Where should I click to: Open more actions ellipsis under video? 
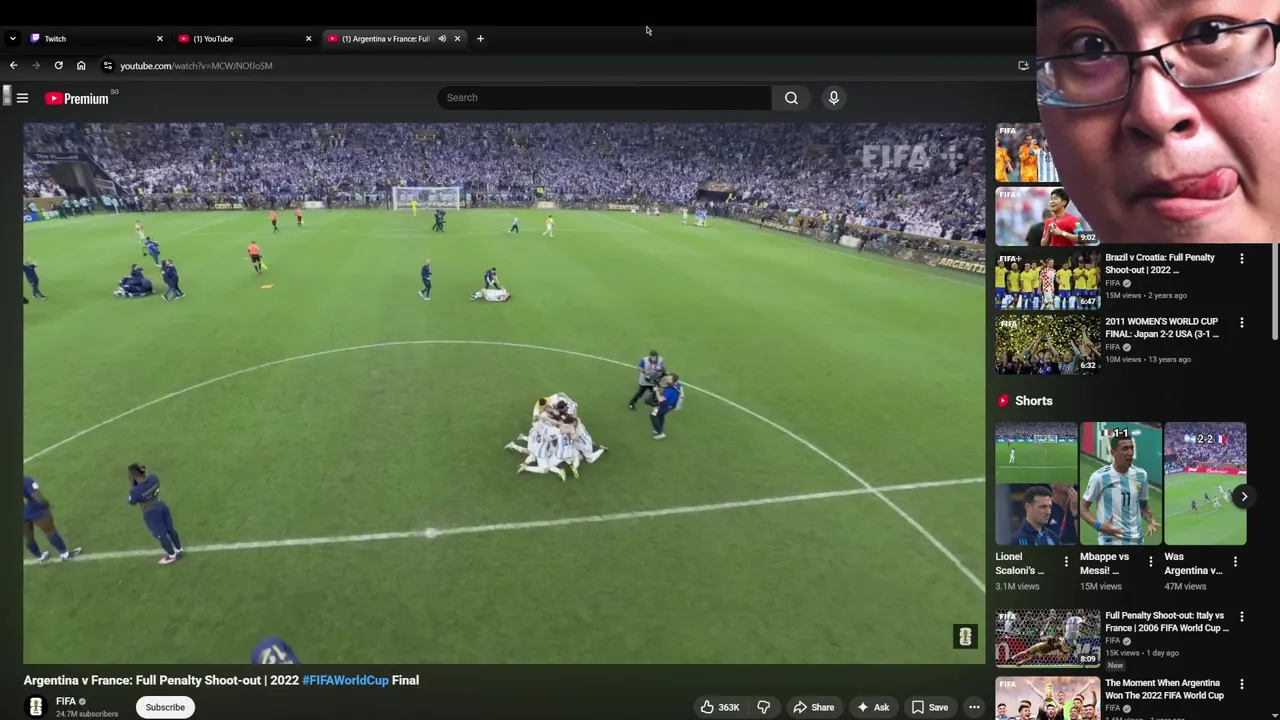(974, 707)
